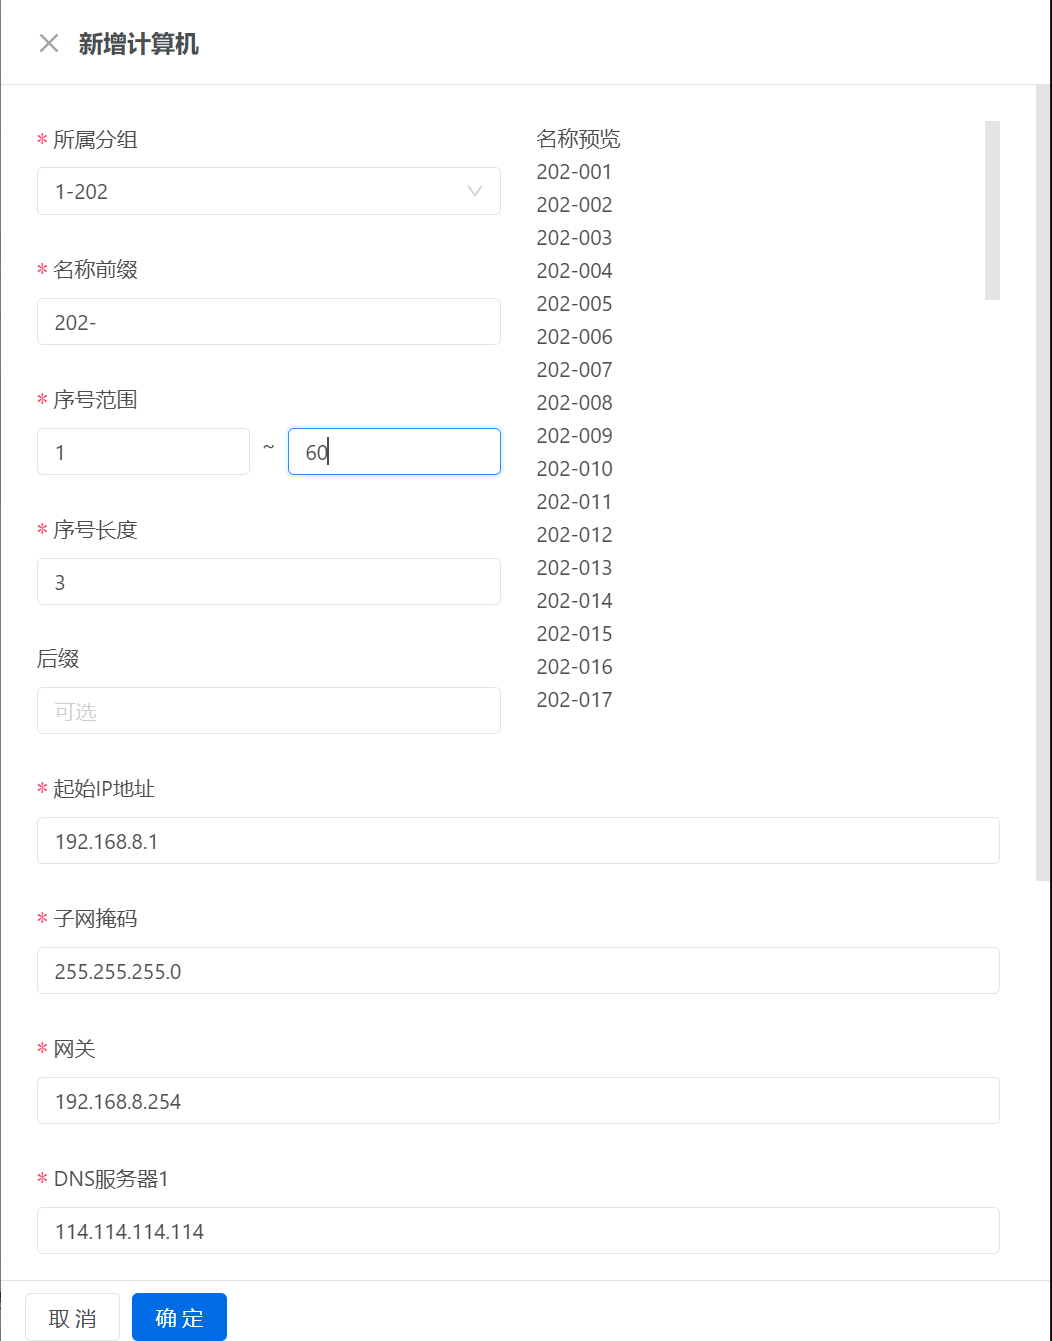Click the 确定 confirm button

tap(179, 1316)
